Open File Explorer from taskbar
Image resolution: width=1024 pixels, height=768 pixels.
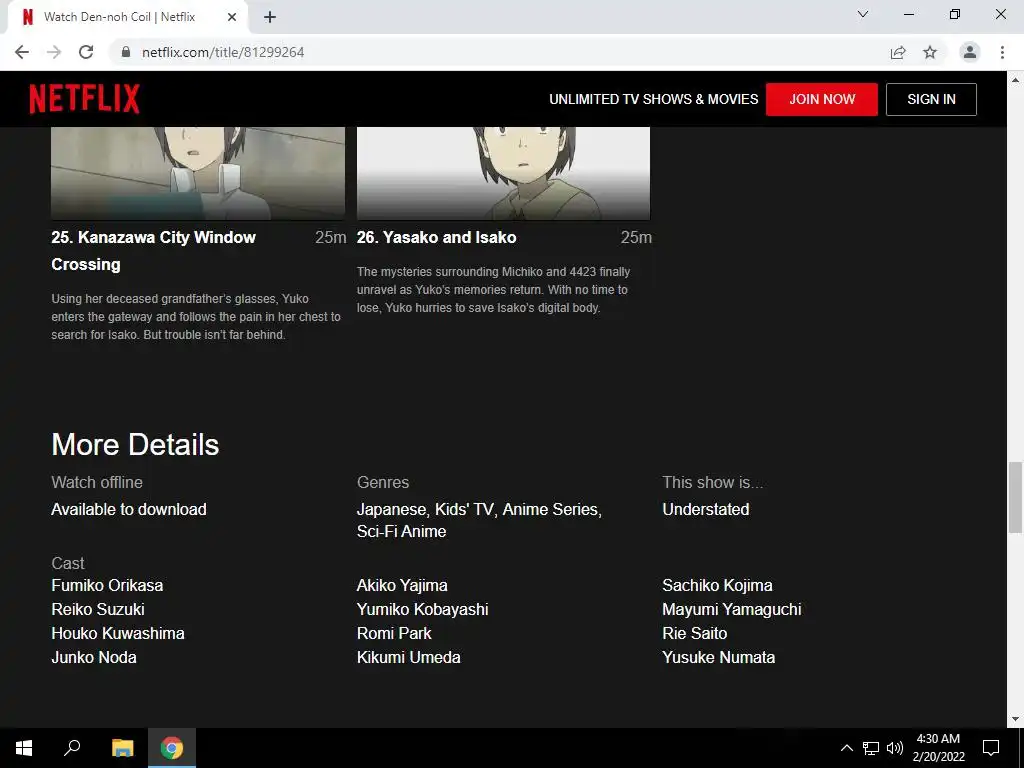(122, 748)
